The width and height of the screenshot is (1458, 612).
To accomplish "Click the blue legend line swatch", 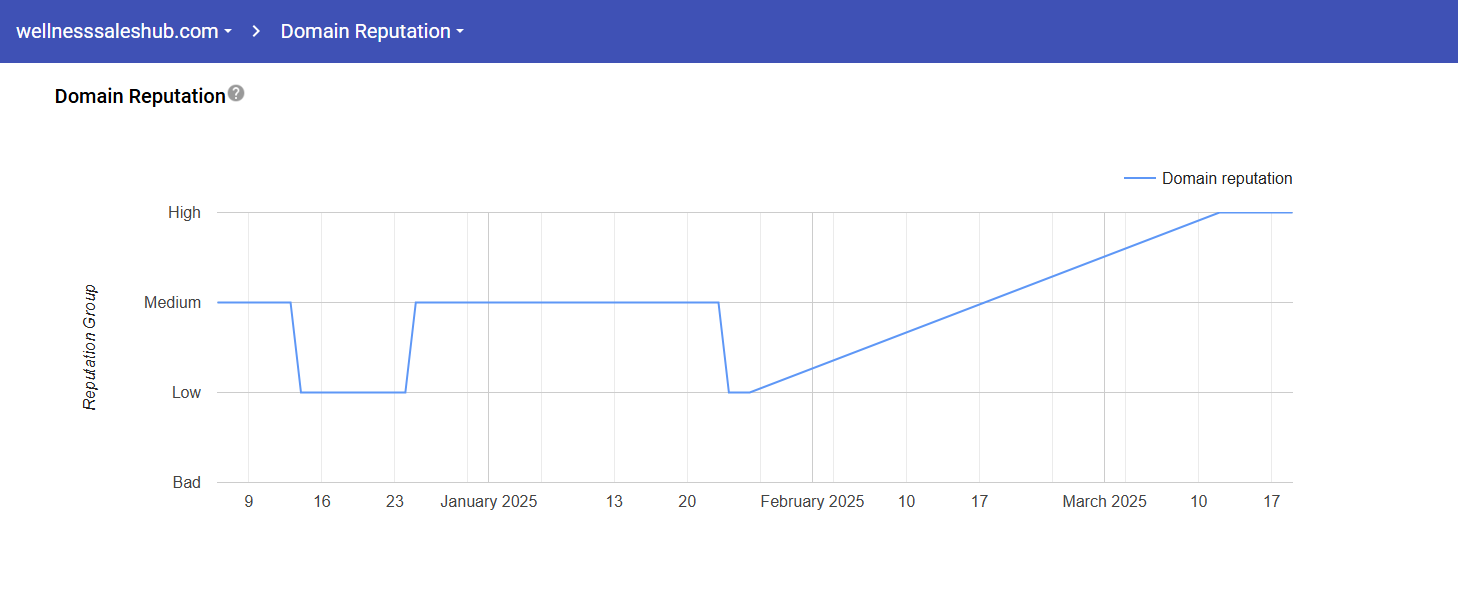I will pyautogui.click(x=1140, y=179).
